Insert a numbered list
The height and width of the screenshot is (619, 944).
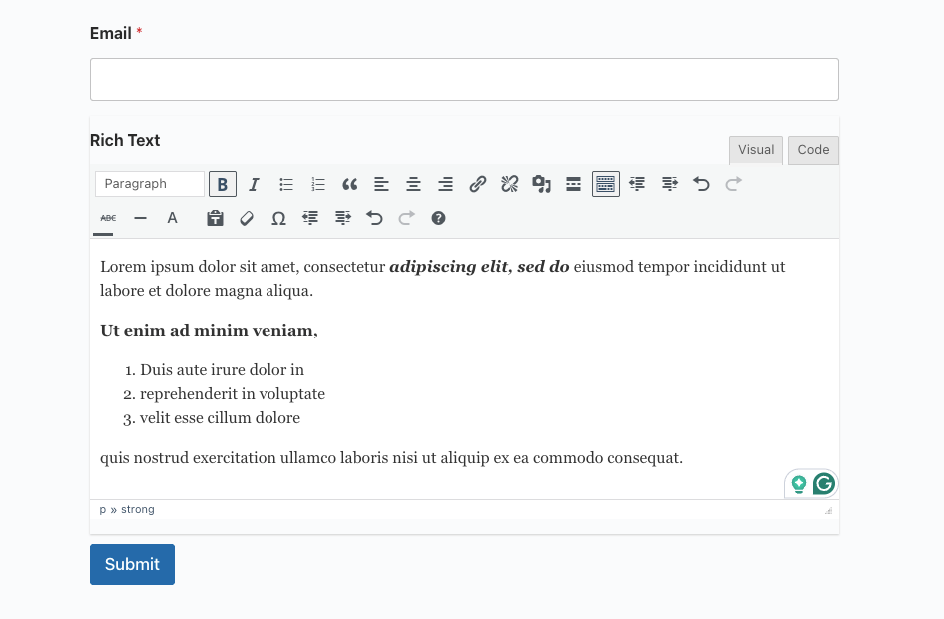point(318,184)
